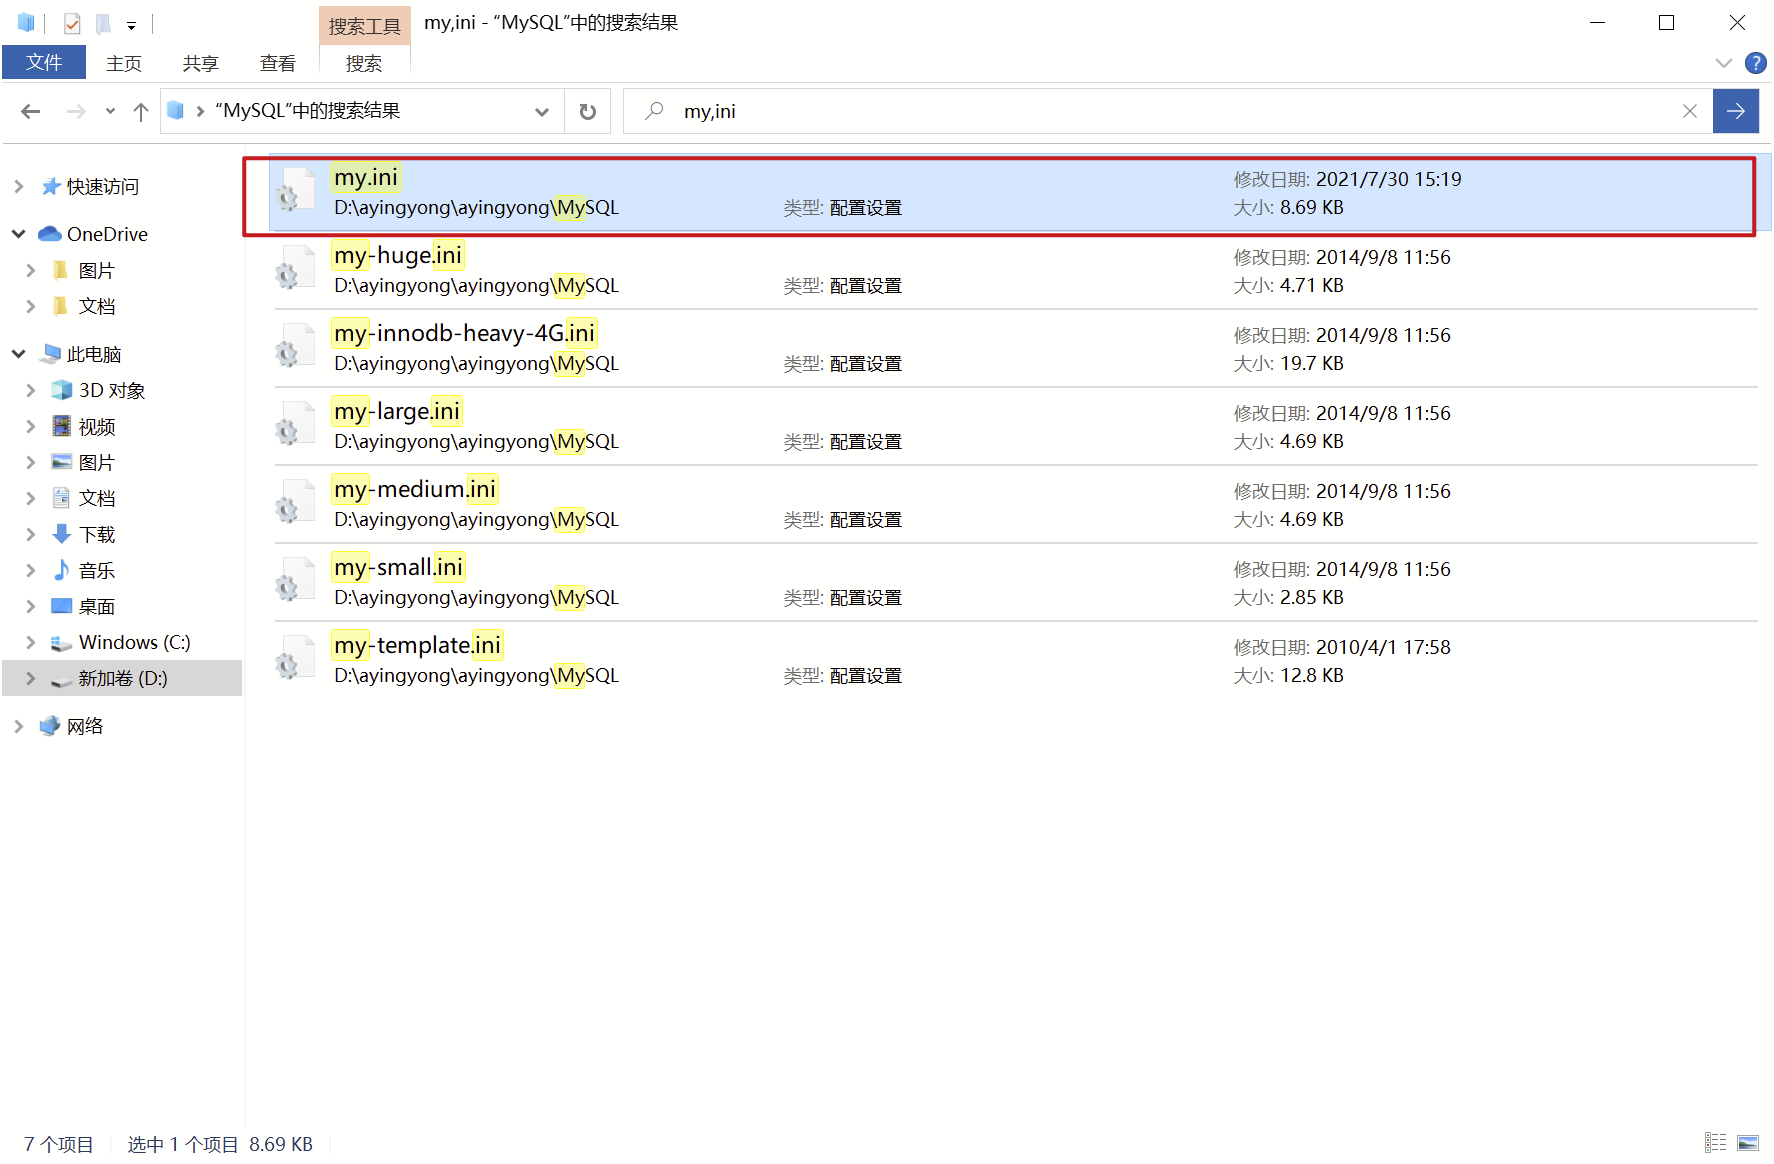Collapse the 此电脑 tree node
Viewport: 1774px width, 1164px height.
coord(19,354)
